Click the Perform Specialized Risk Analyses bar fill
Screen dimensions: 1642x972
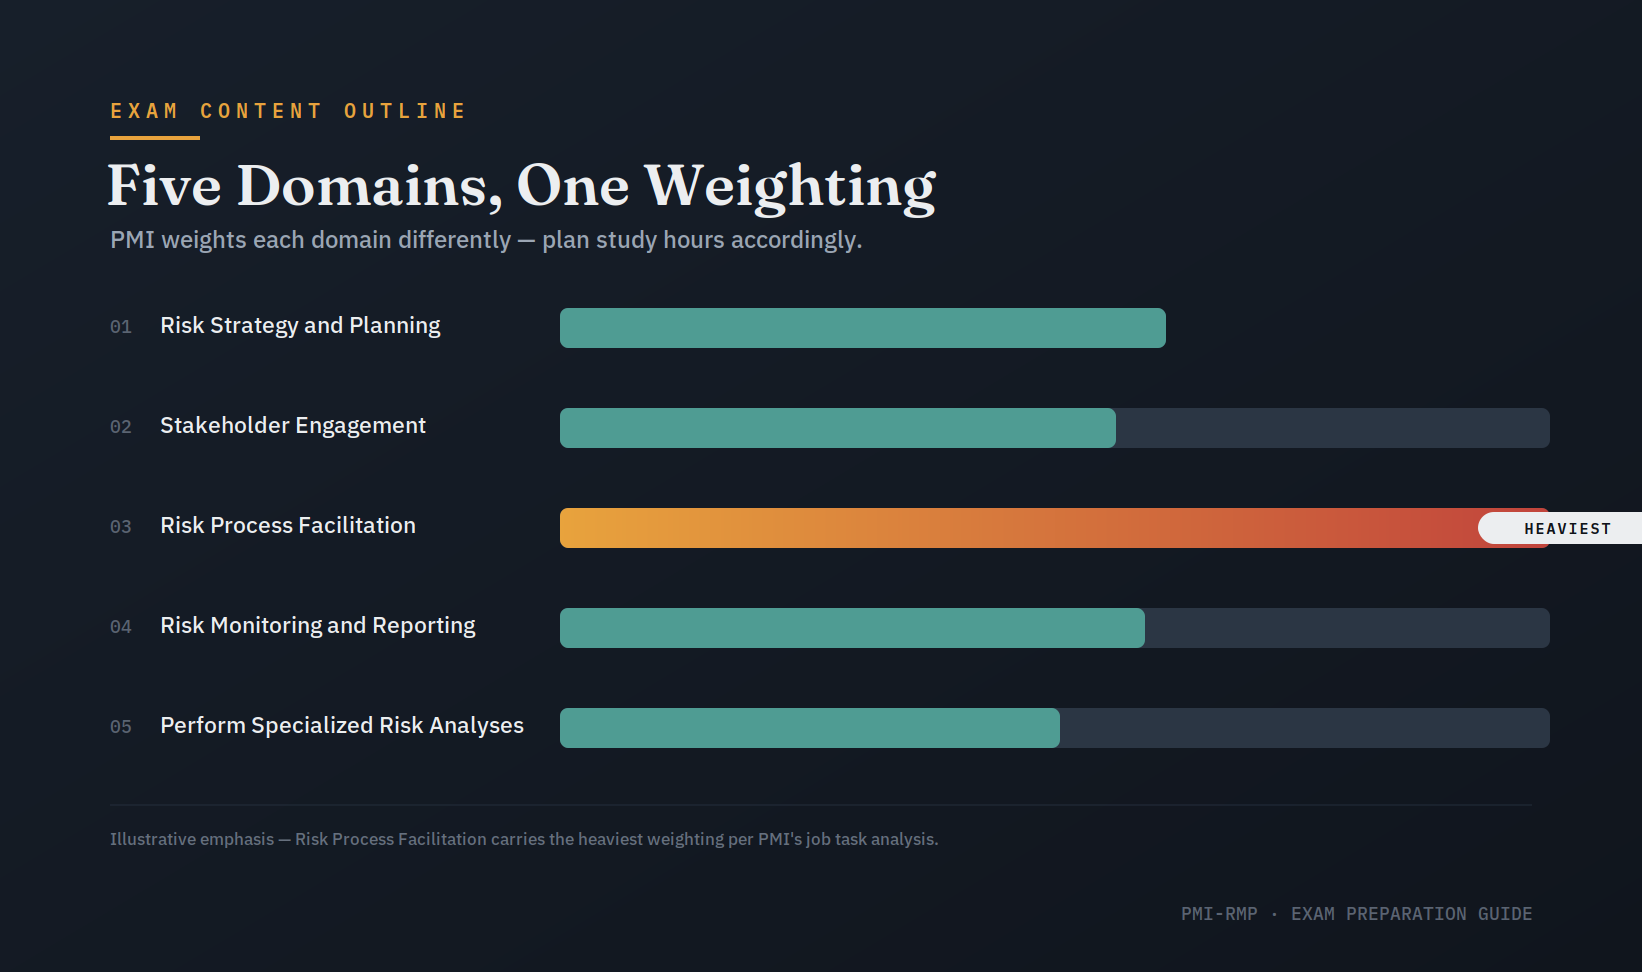[x=810, y=728]
